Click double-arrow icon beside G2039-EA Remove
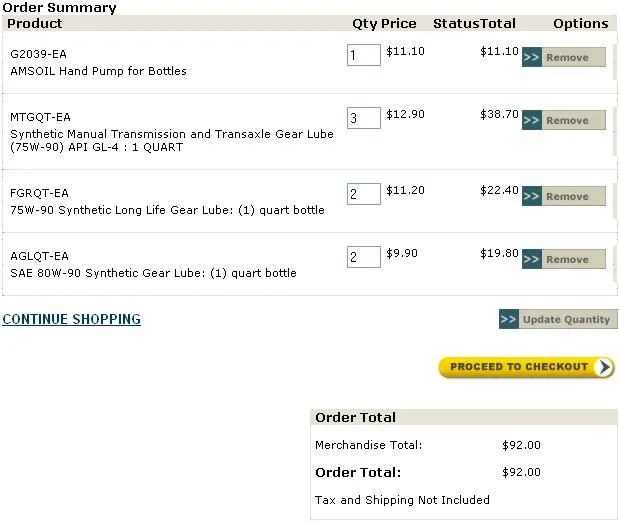 click(x=532, y=58)
